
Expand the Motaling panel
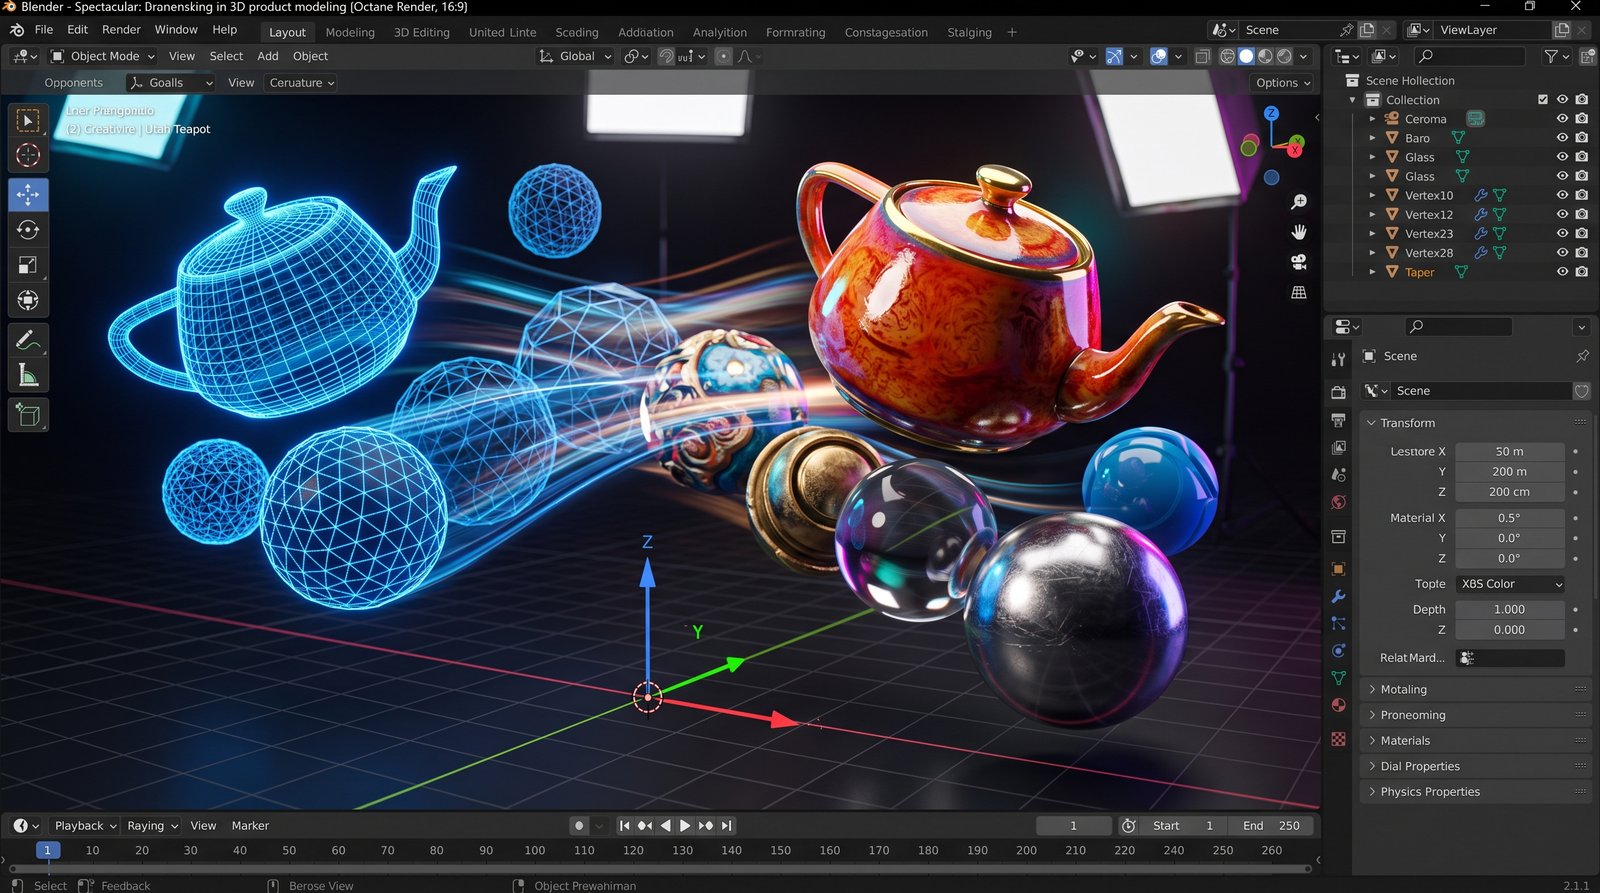[x=1475, y=689]
